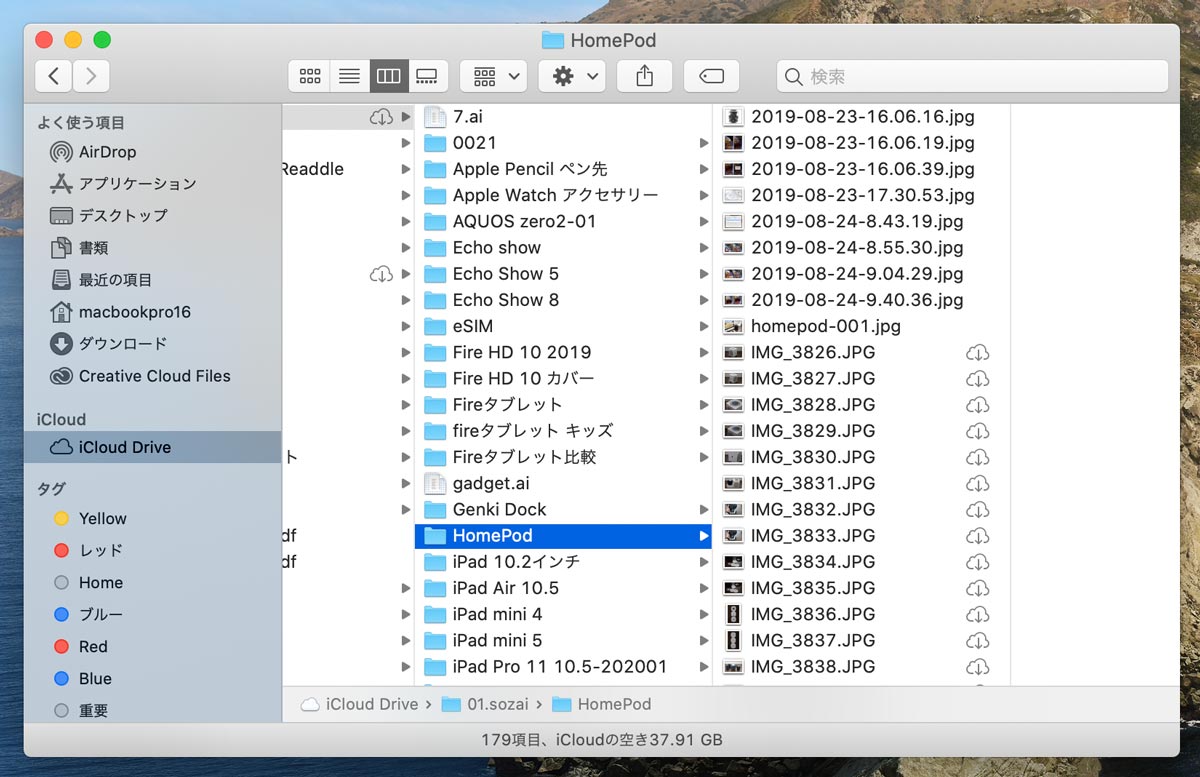
Task: Click iCloud Drive in path bar
Action: tap(360, 704)
